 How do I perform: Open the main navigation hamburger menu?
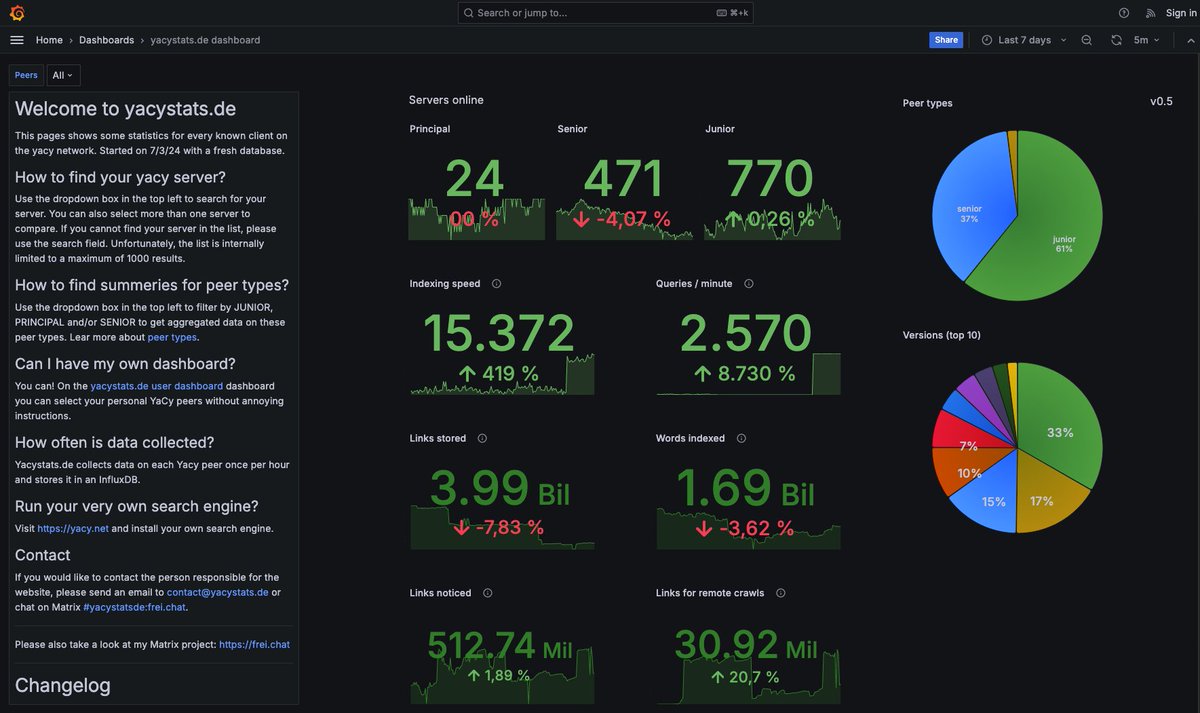click(16, 40)
